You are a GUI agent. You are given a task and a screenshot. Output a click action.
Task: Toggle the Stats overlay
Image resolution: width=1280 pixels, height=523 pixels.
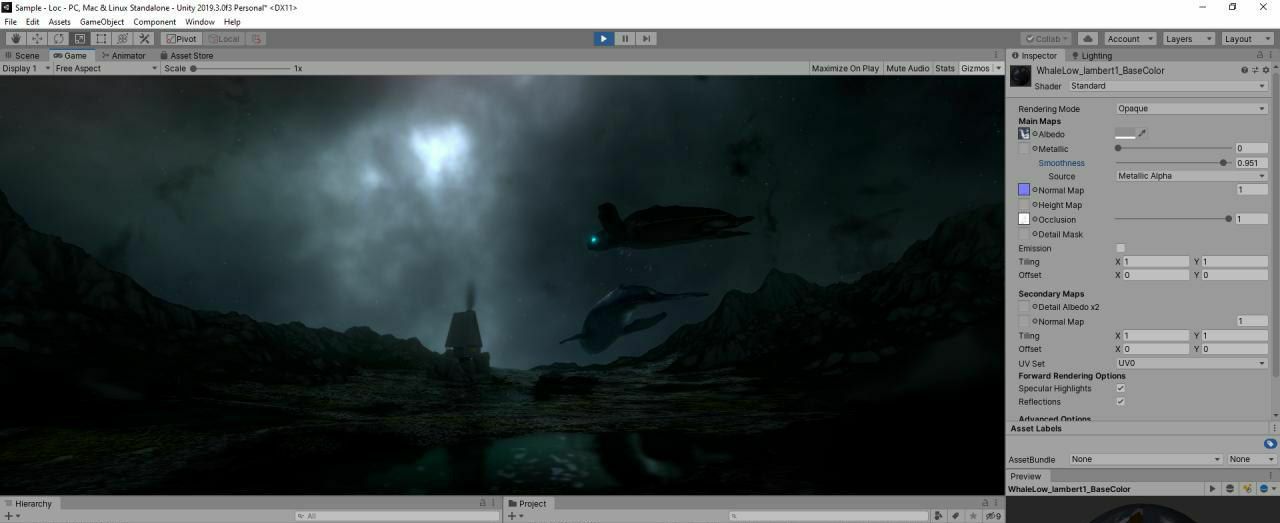945,68
